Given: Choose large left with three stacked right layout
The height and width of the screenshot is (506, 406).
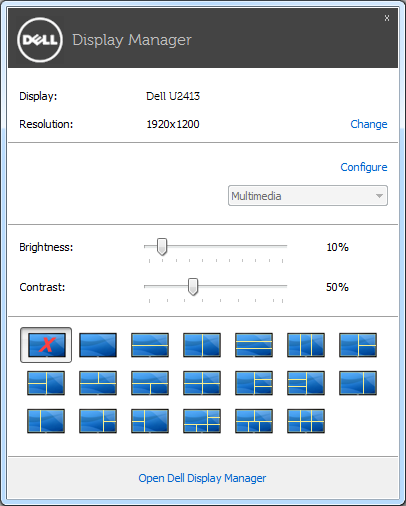Looking at the screenshot, I should coord(254,383).
